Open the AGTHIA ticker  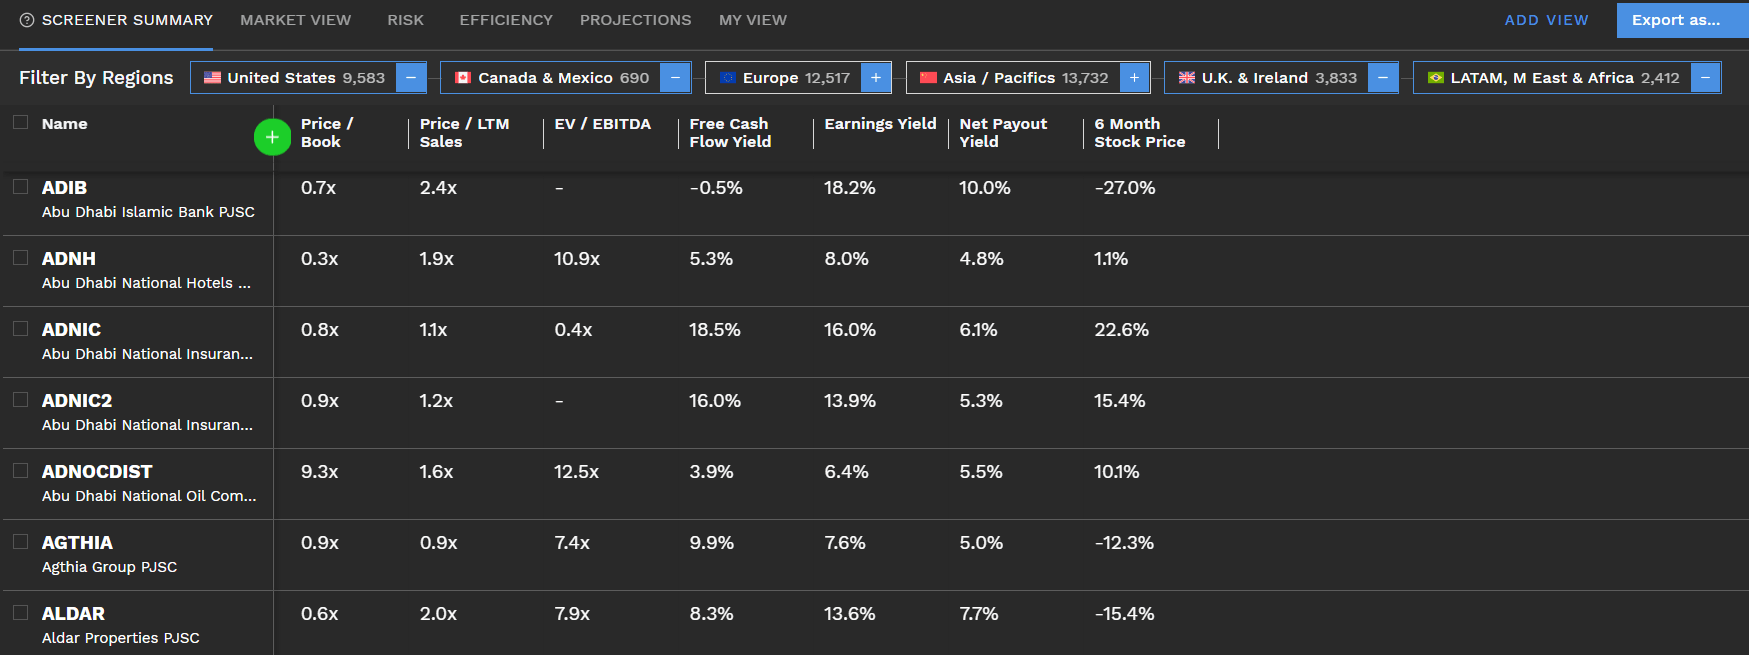coord(77,543)
